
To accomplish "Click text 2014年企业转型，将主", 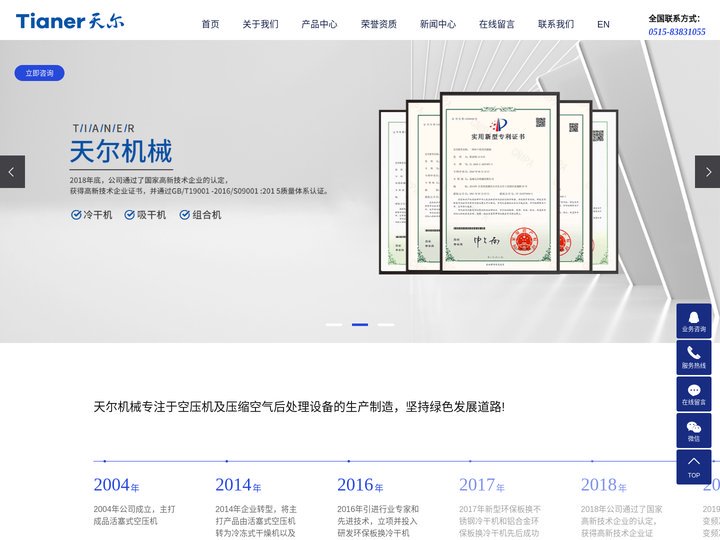I will pyautogui.click(x=256, y=509).
